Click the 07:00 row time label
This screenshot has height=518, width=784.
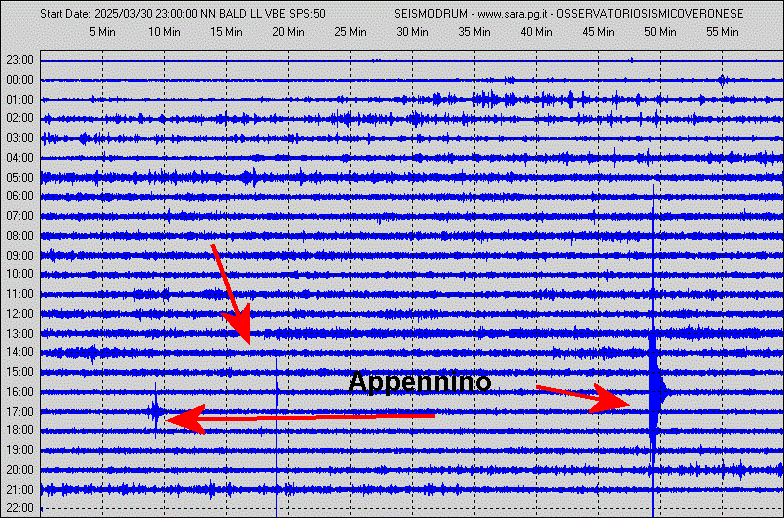[20, 216]
